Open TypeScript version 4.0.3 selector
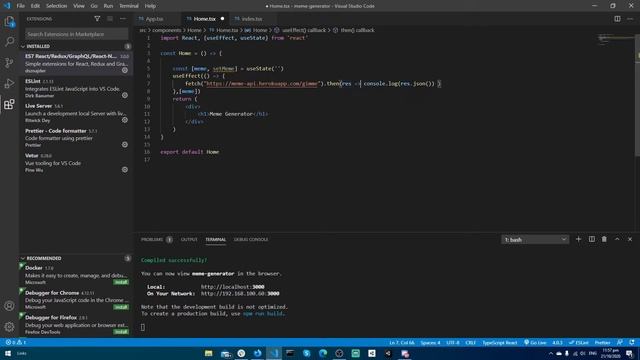The image size is (640, 360). pos(557,342)
